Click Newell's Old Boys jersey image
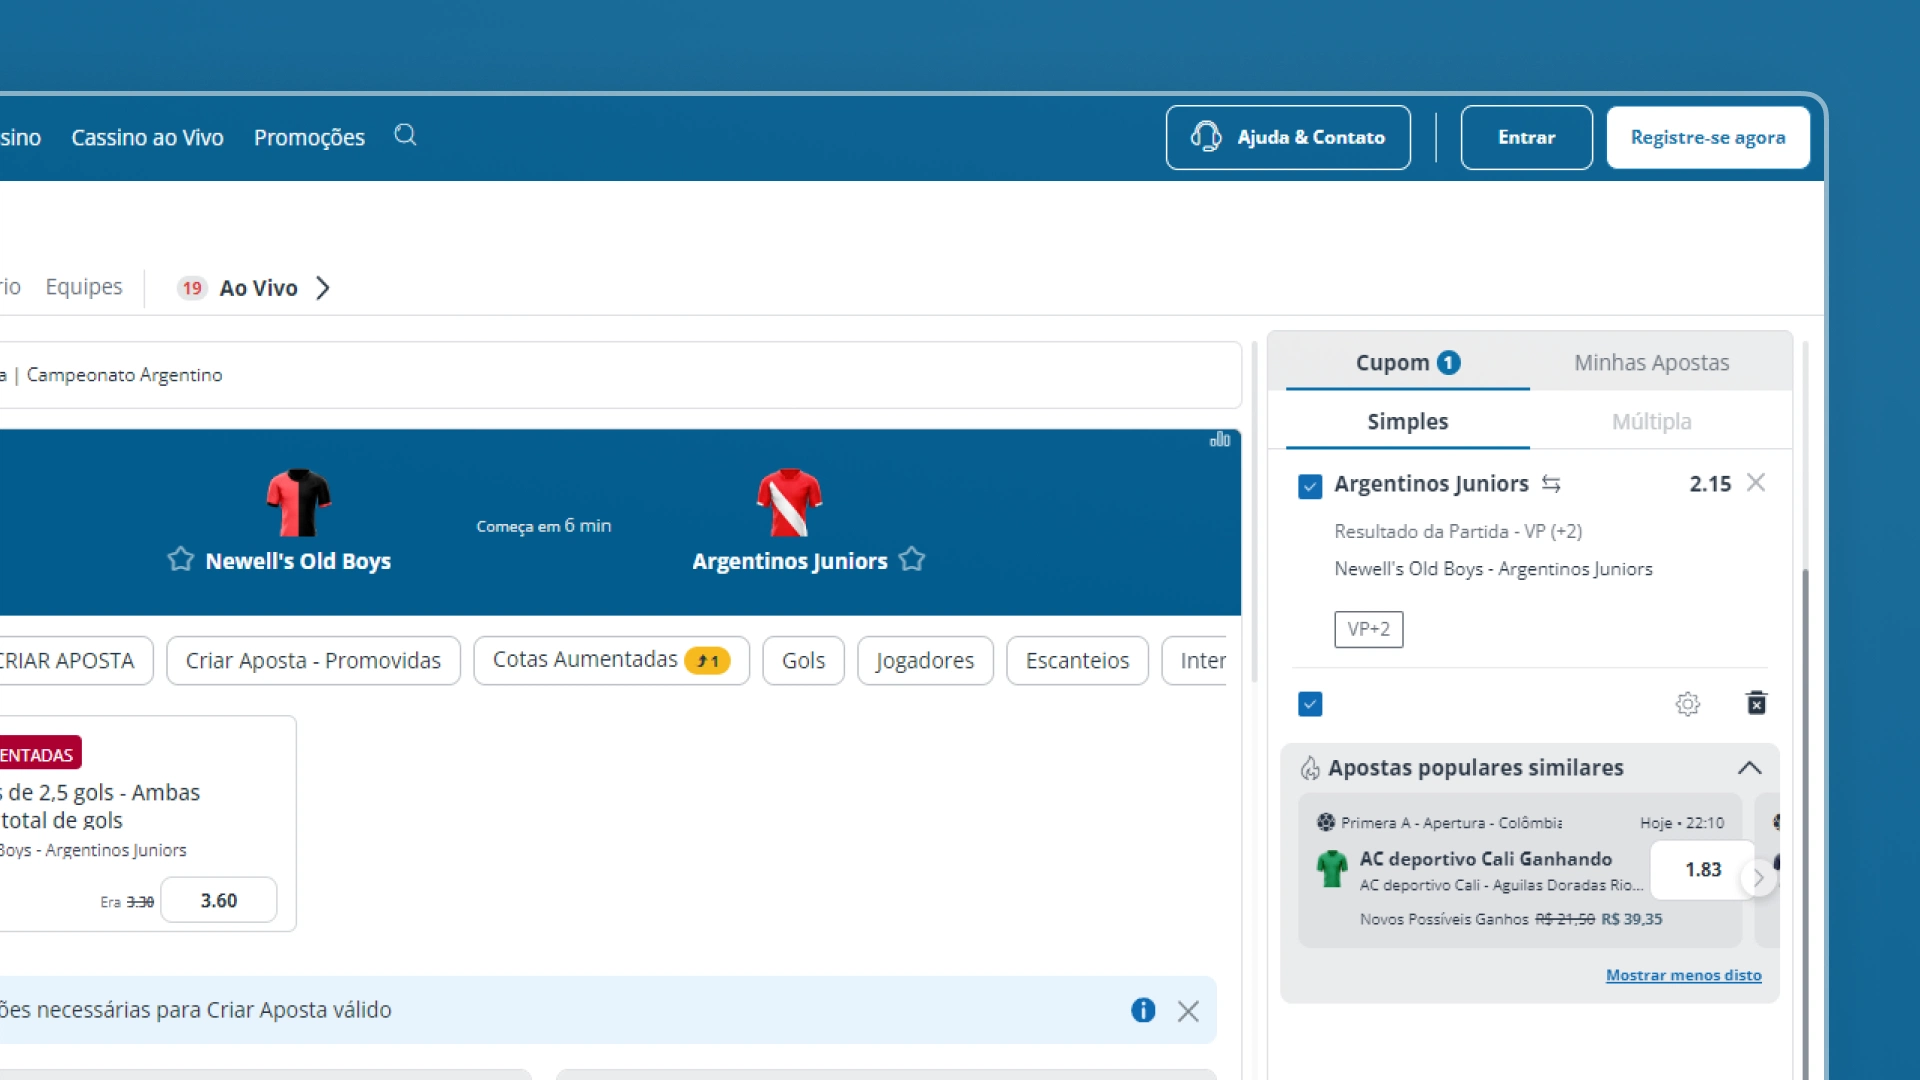 (x=298, y=502)
